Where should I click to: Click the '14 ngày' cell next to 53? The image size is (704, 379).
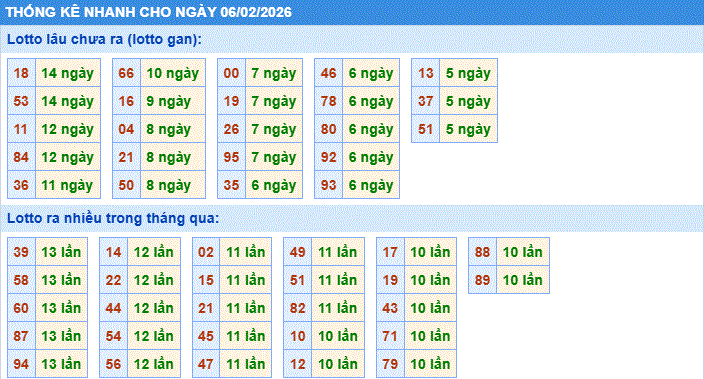pos(68,101)
